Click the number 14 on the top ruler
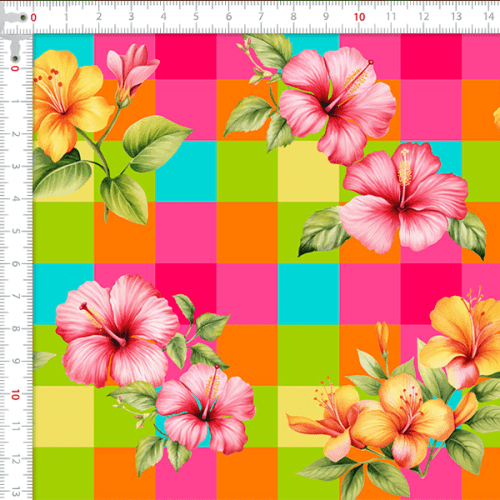 click(x=489, y=16)
